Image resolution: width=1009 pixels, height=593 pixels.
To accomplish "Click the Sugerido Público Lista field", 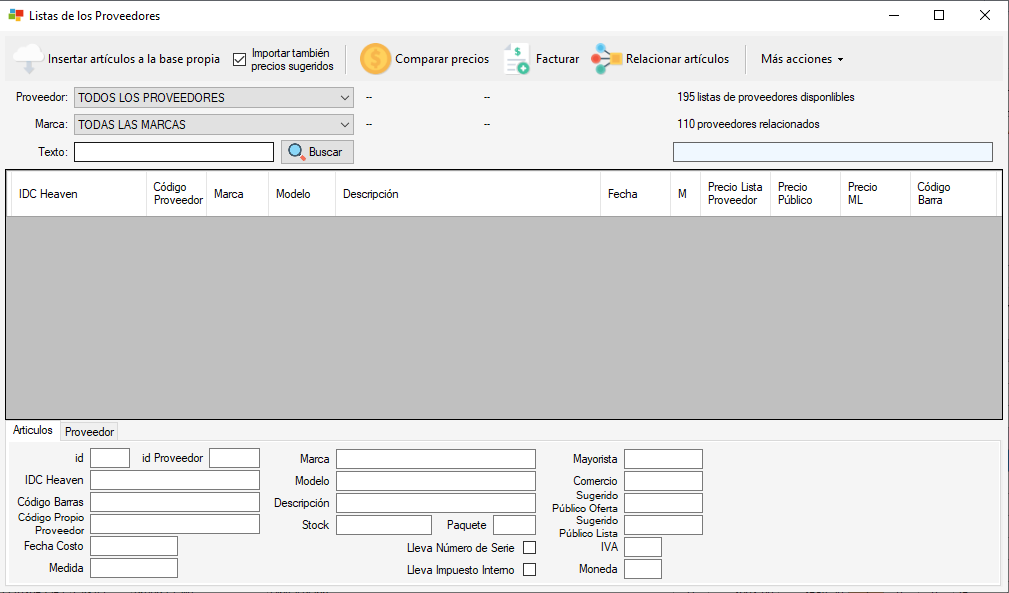I will pos(663,525).
